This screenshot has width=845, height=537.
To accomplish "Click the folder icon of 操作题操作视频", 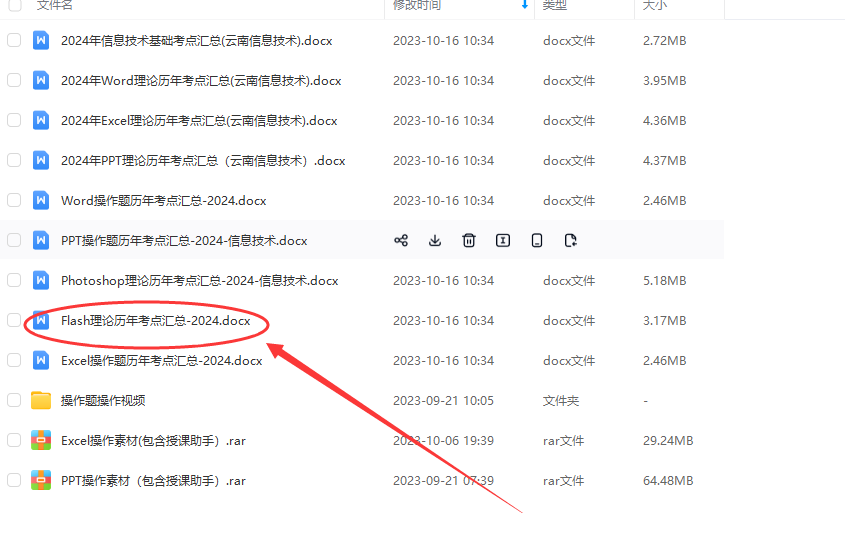I will (x=41, y=401).
